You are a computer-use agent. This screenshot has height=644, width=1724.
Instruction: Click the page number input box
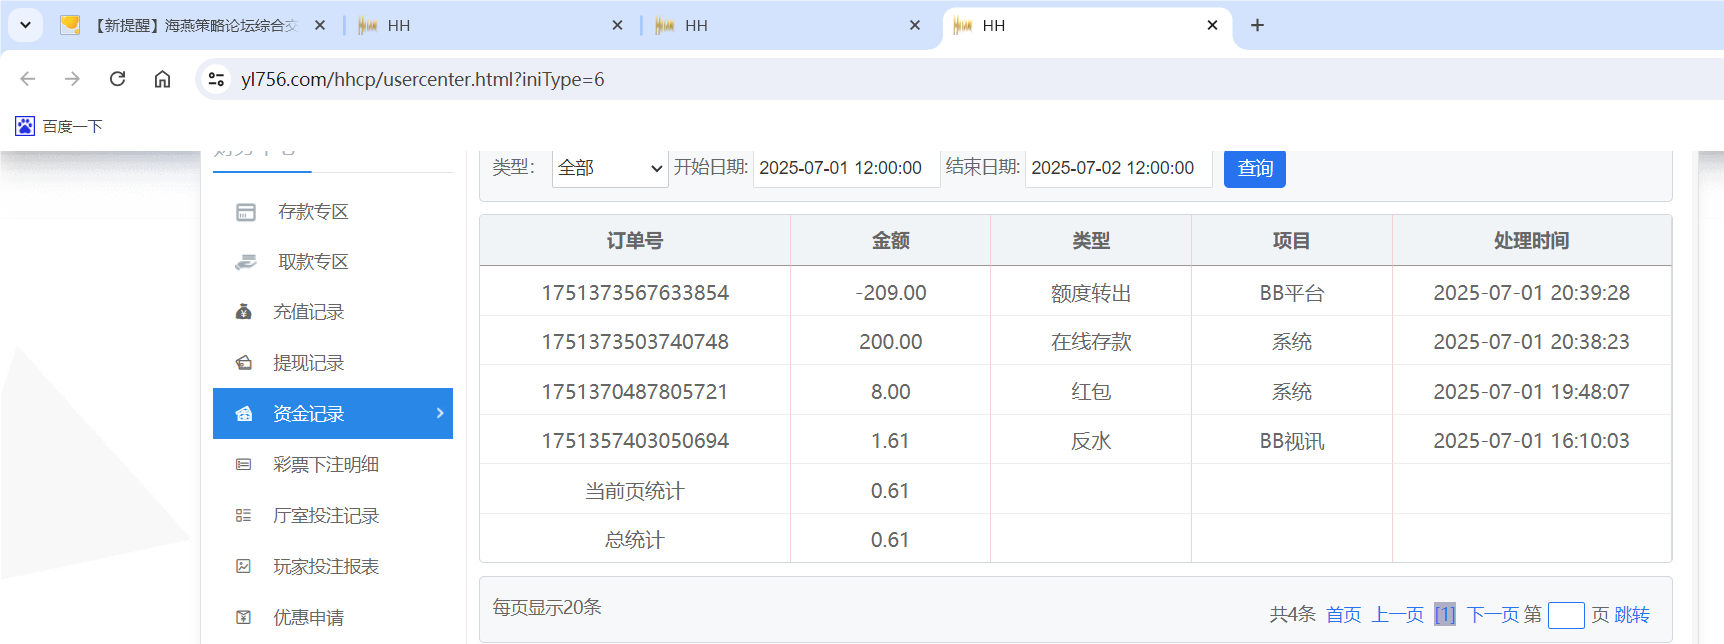1565,615
